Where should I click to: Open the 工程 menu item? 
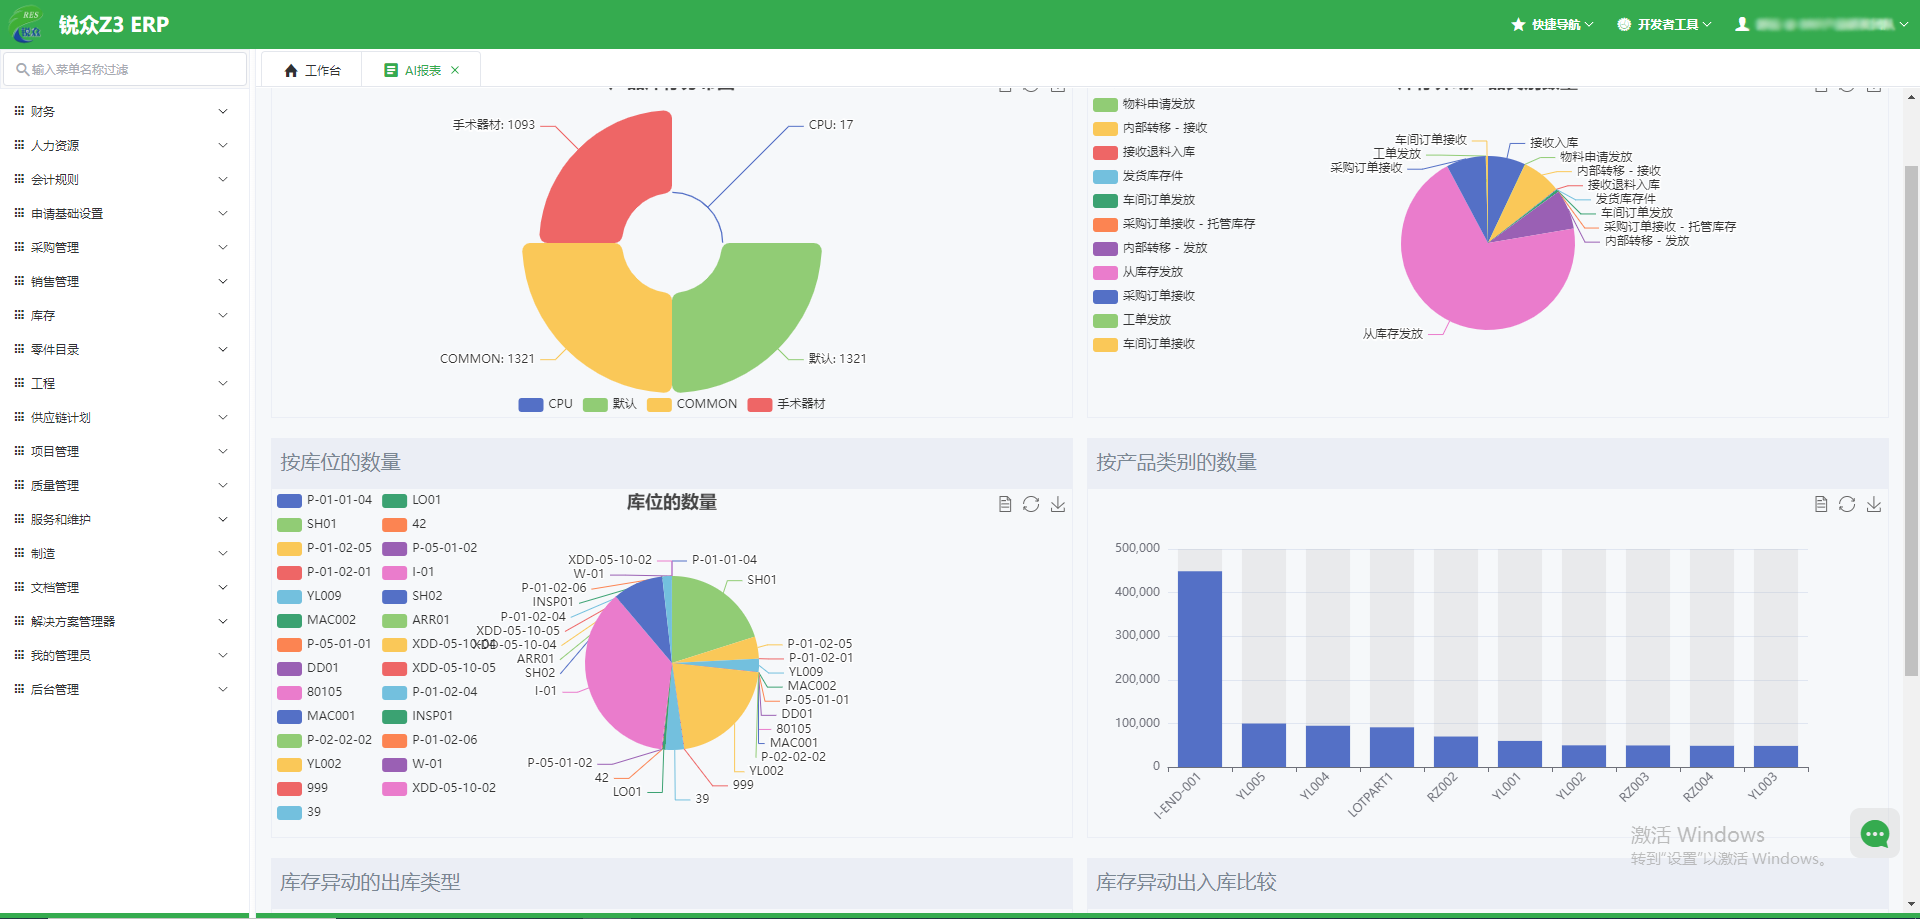[124, 383]
